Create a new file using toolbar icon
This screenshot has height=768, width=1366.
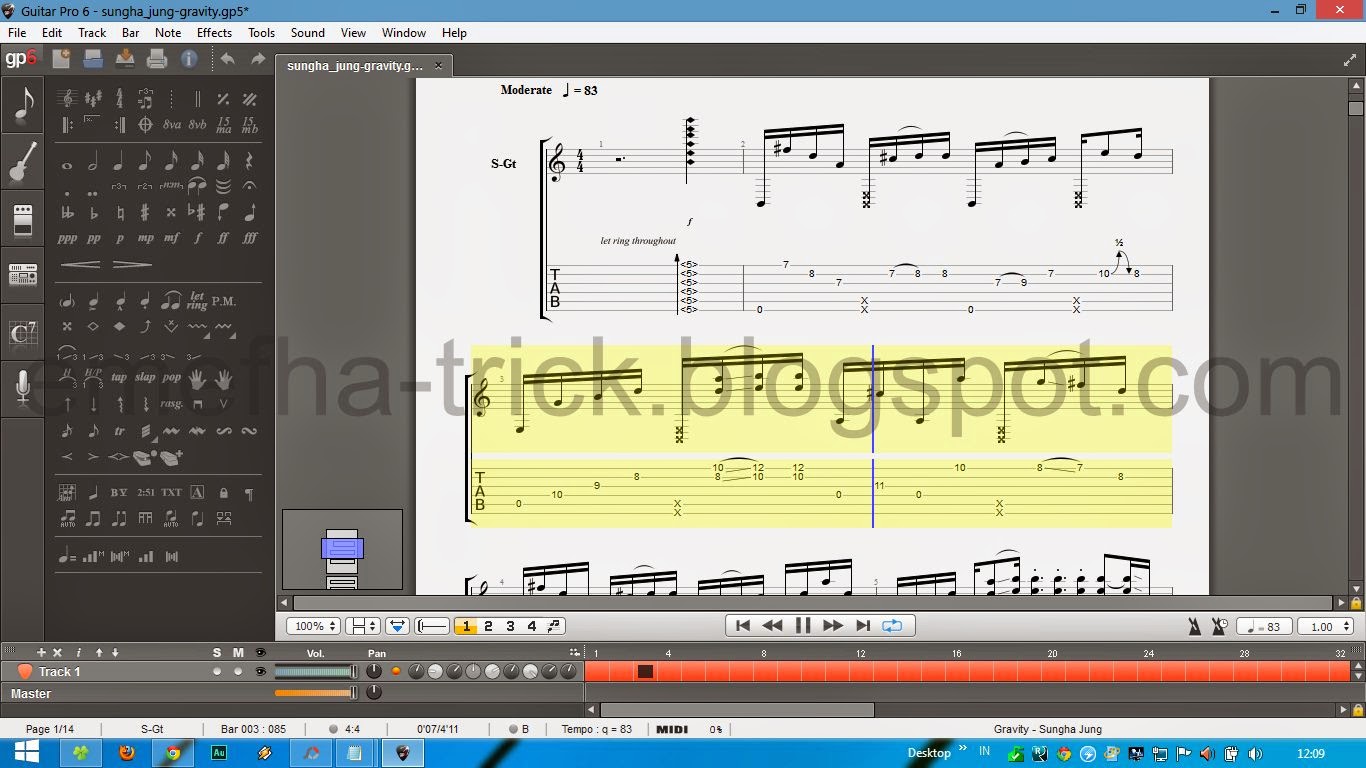point(61,59)
